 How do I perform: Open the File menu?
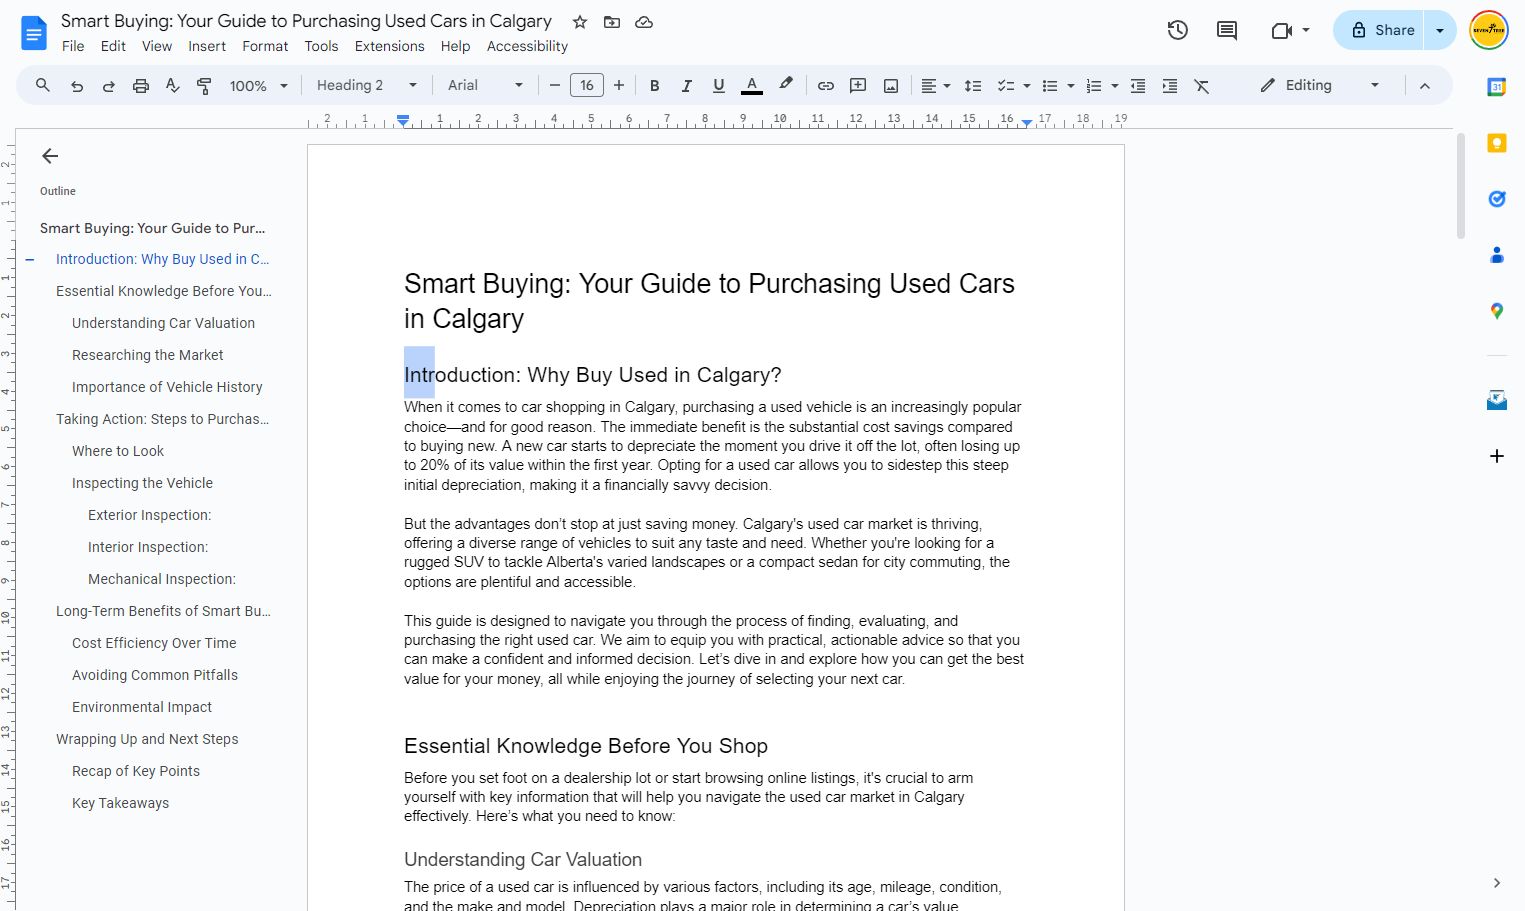coord(73,46)
